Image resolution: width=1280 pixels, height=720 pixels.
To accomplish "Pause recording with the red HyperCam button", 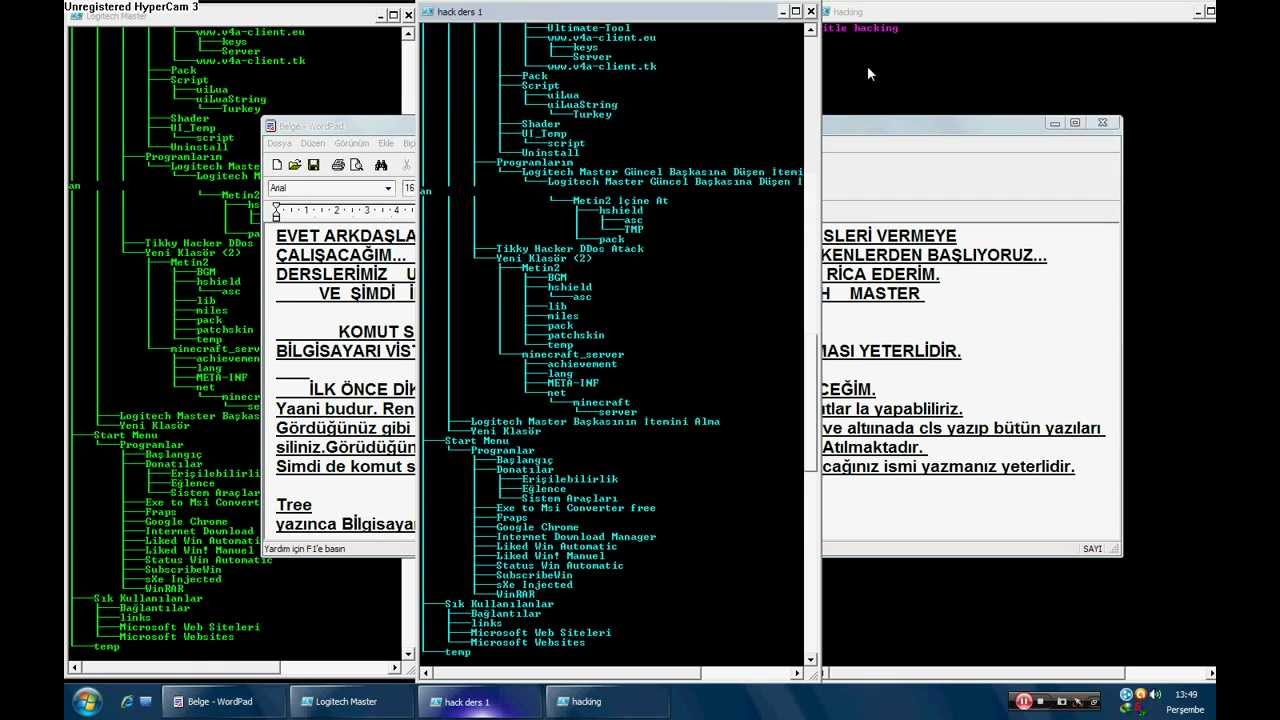I will (x=1023, y=702).
